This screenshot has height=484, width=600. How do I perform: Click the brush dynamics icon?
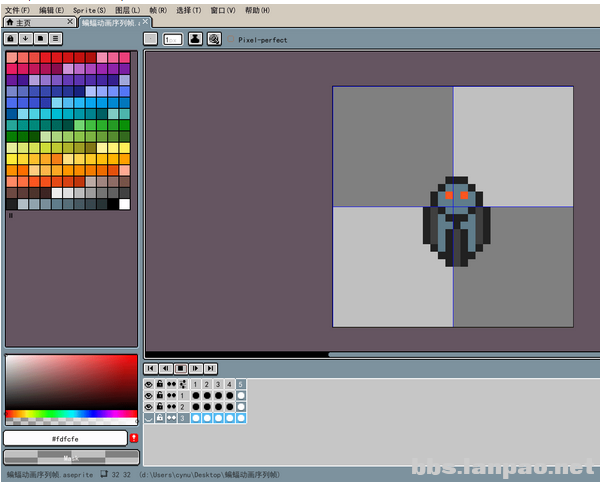214,39
